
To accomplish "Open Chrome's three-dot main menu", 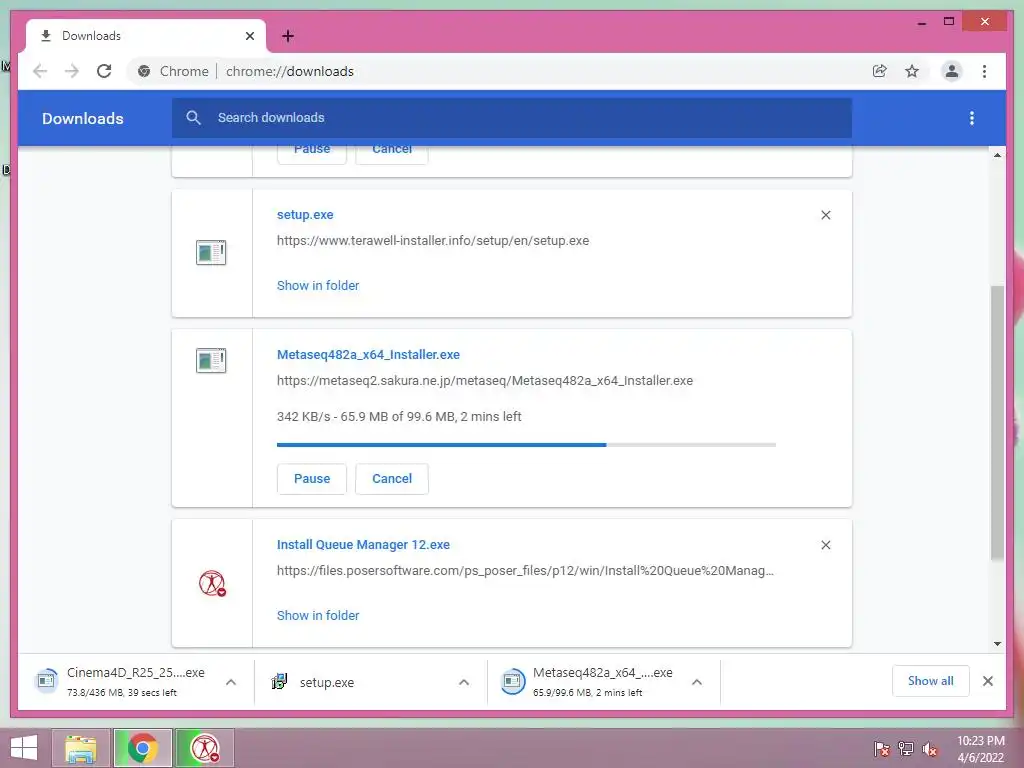I will tap(984, 71).
